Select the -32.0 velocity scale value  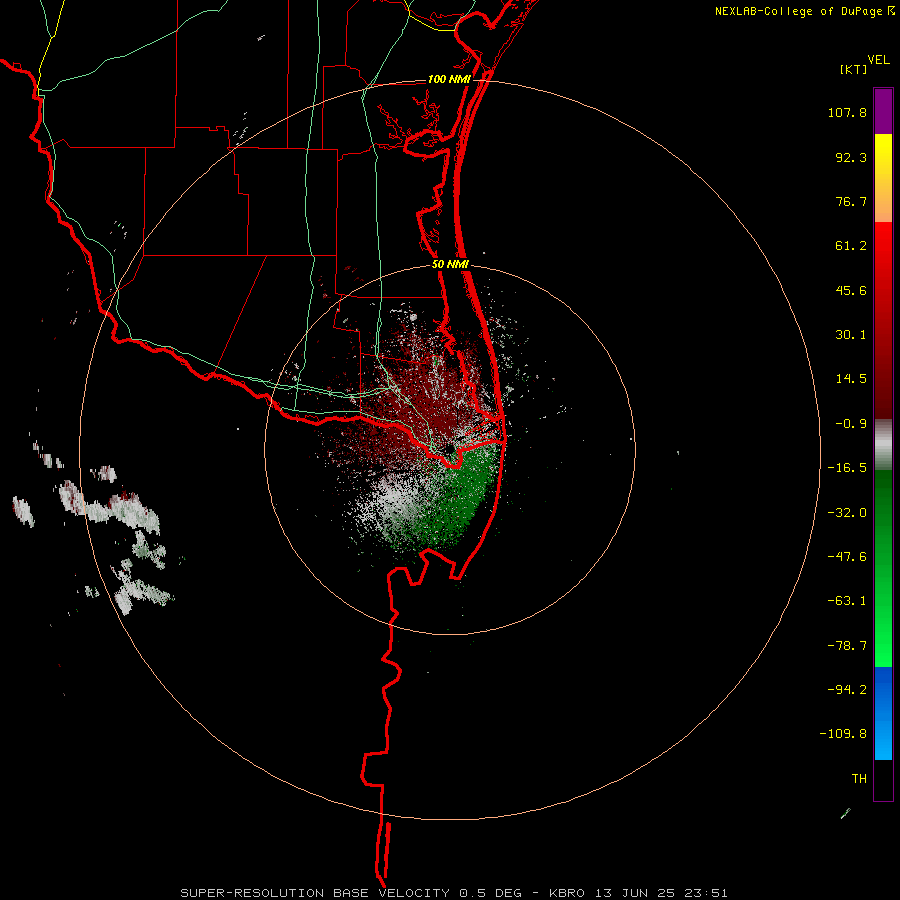tap(847, 513)
